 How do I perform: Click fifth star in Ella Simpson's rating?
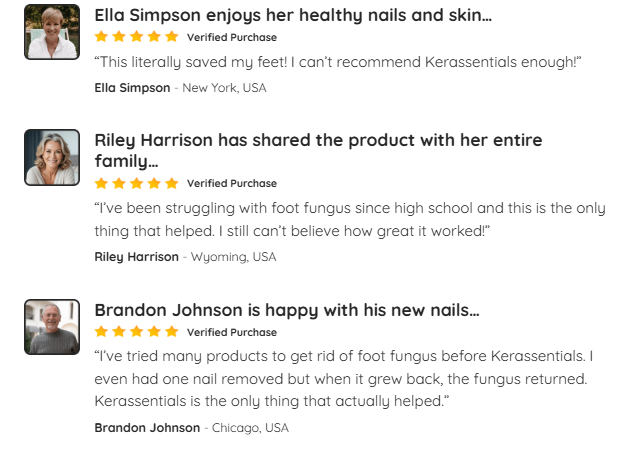171,37
